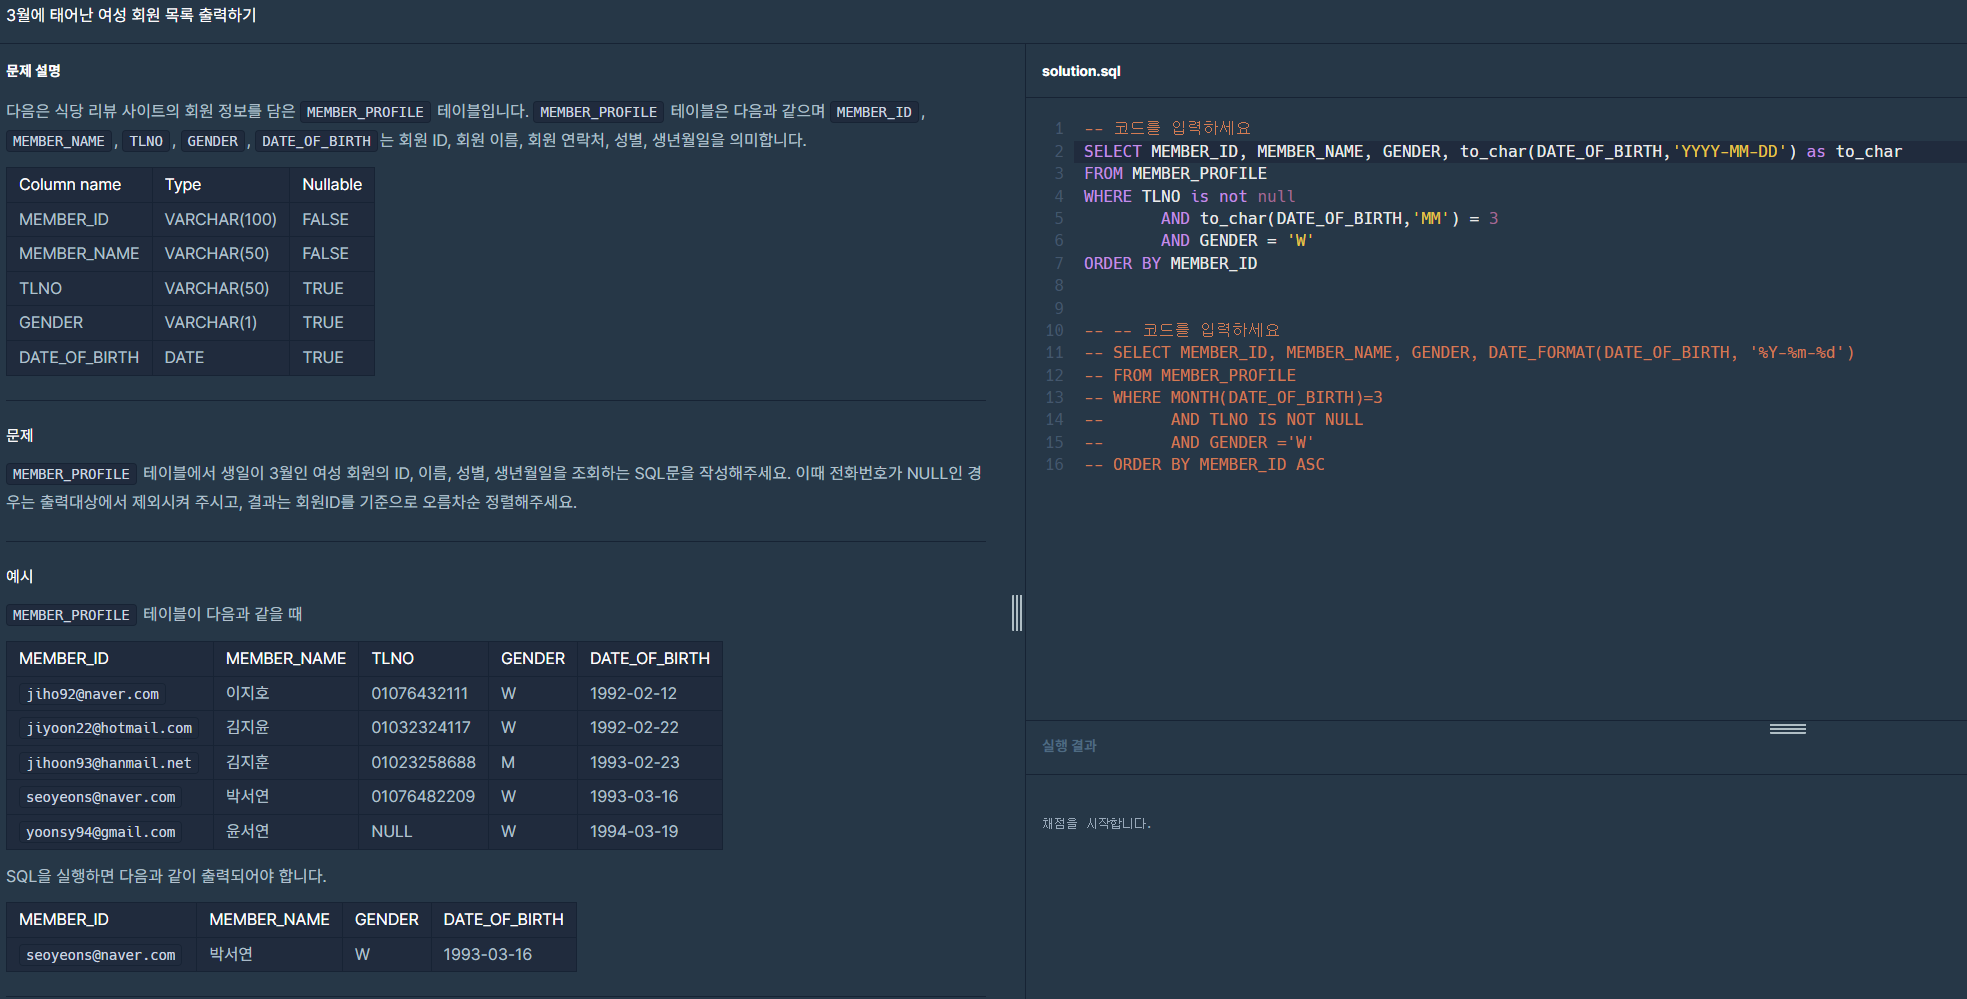This screenshot has width=1967, height=999.
Task: Click commented line with DATE_FORMAT
Action: [1469, 352]
